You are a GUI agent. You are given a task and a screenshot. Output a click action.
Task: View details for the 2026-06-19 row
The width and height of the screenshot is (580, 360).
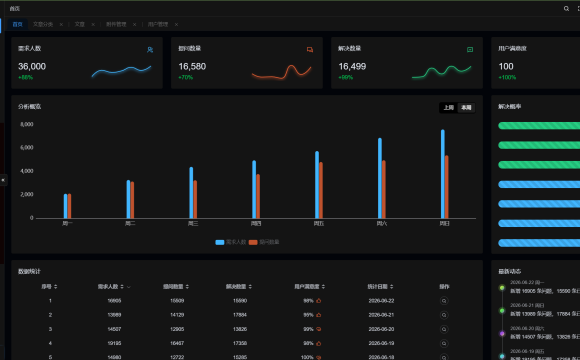coord(444,343)
